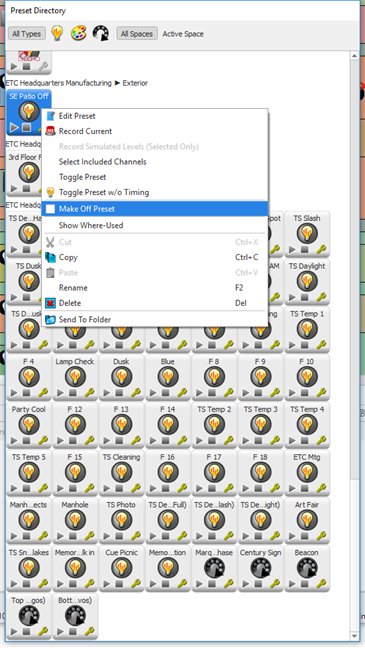Play the SE Patio Off preset
Viewport: 365px width, 652px height.
[14, 128]
